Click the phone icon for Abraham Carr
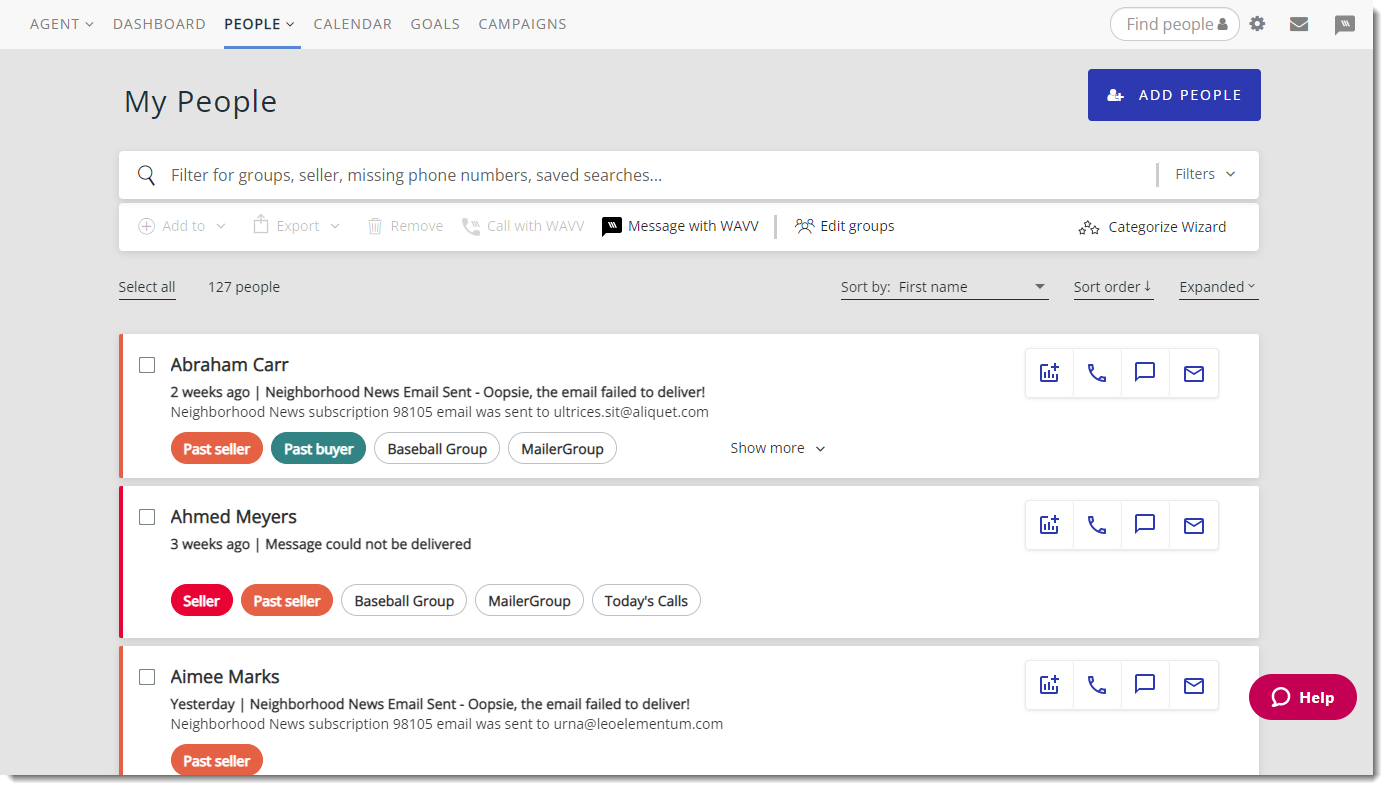This screenshot has height=790, width=1388. pyautogui.click(x=1097, y=373)
